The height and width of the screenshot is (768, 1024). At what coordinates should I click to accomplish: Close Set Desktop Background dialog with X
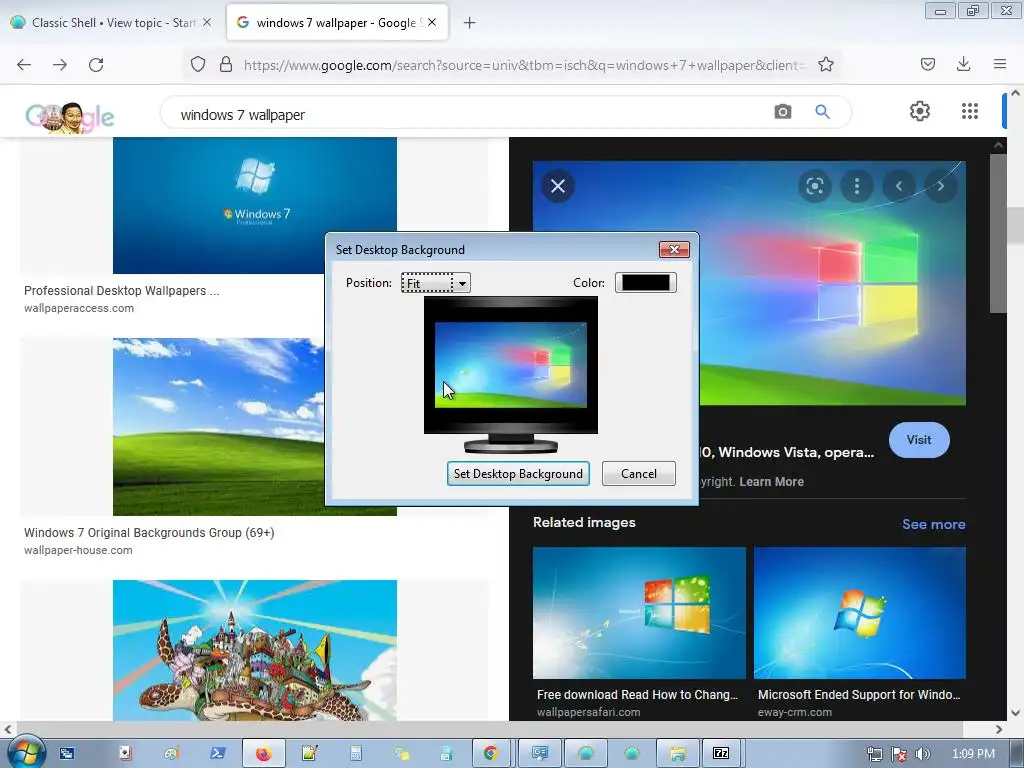pos(674,249)
